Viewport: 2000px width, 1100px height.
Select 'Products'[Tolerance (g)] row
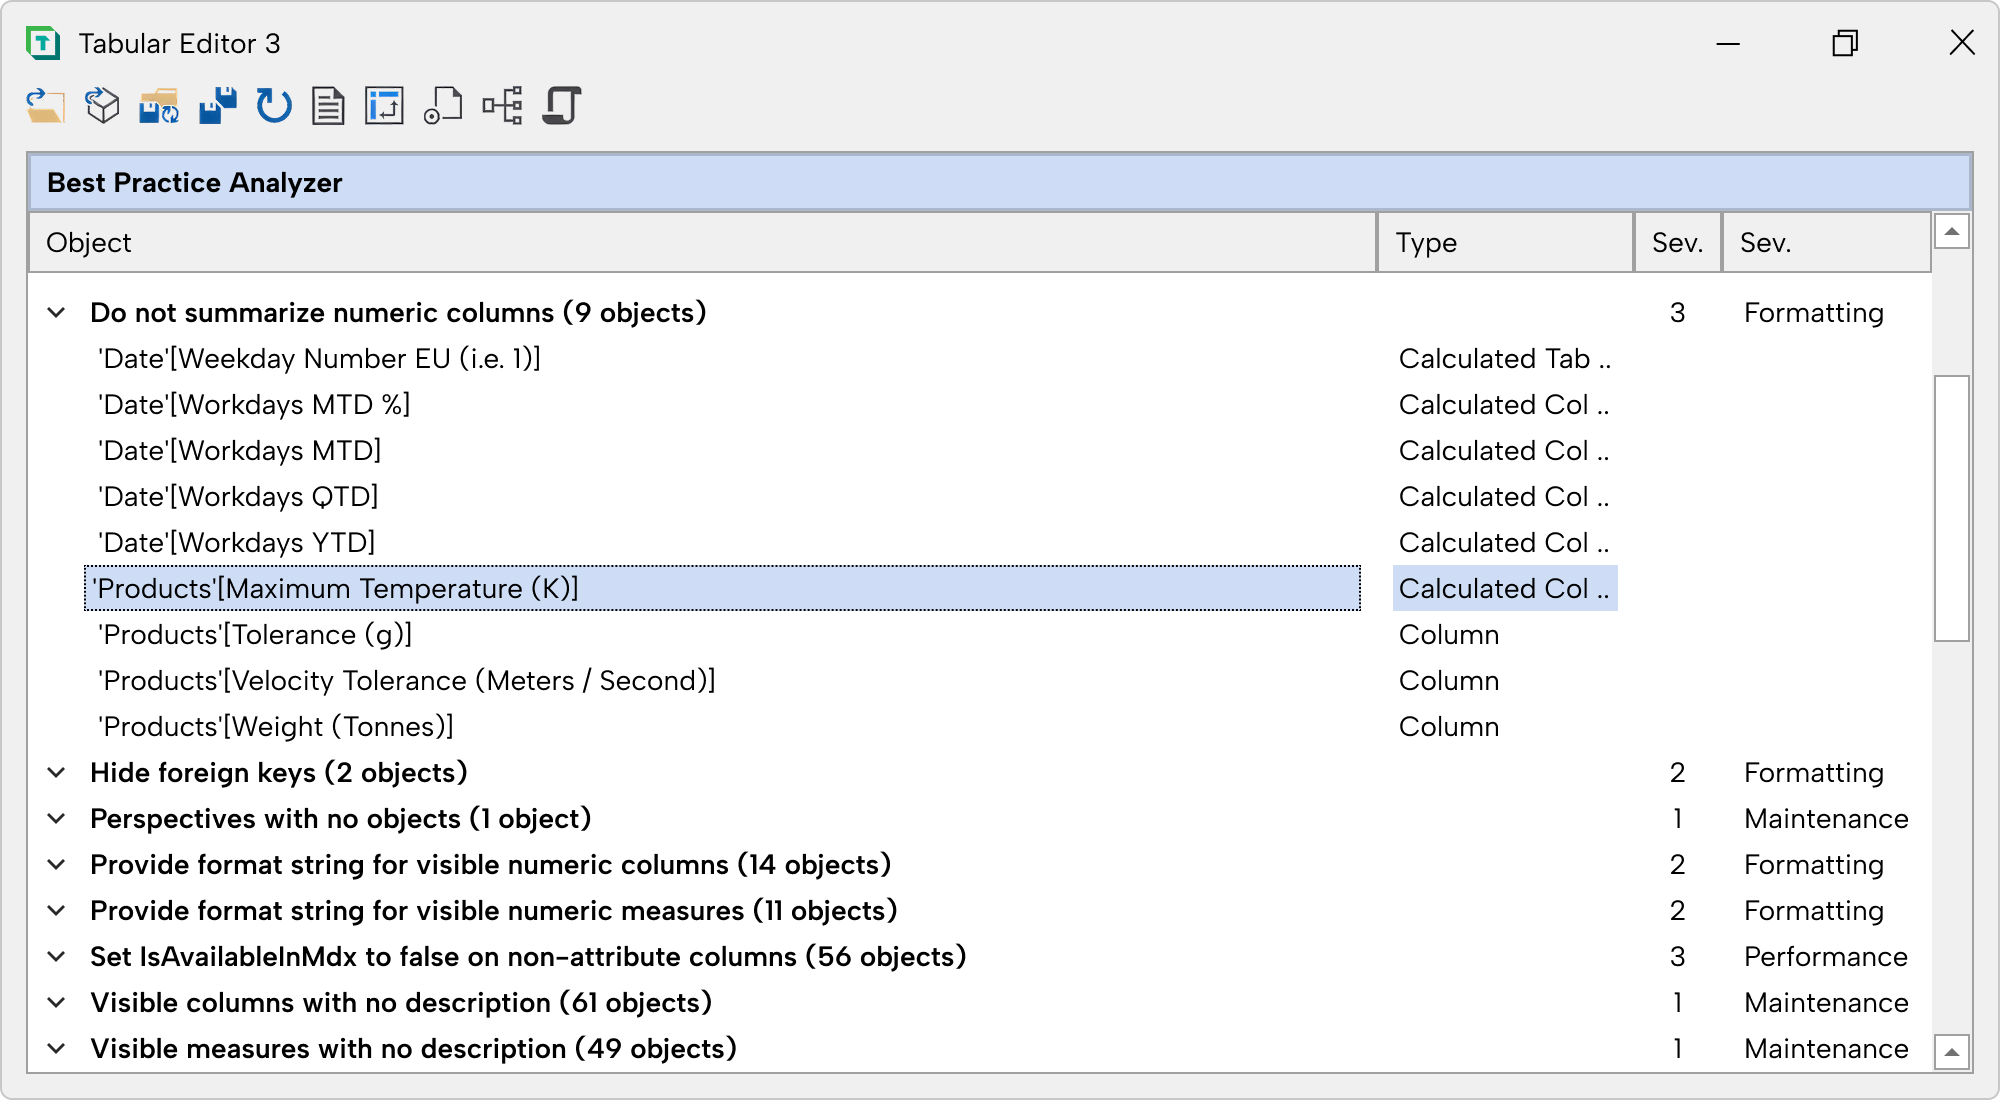point(723,635)
